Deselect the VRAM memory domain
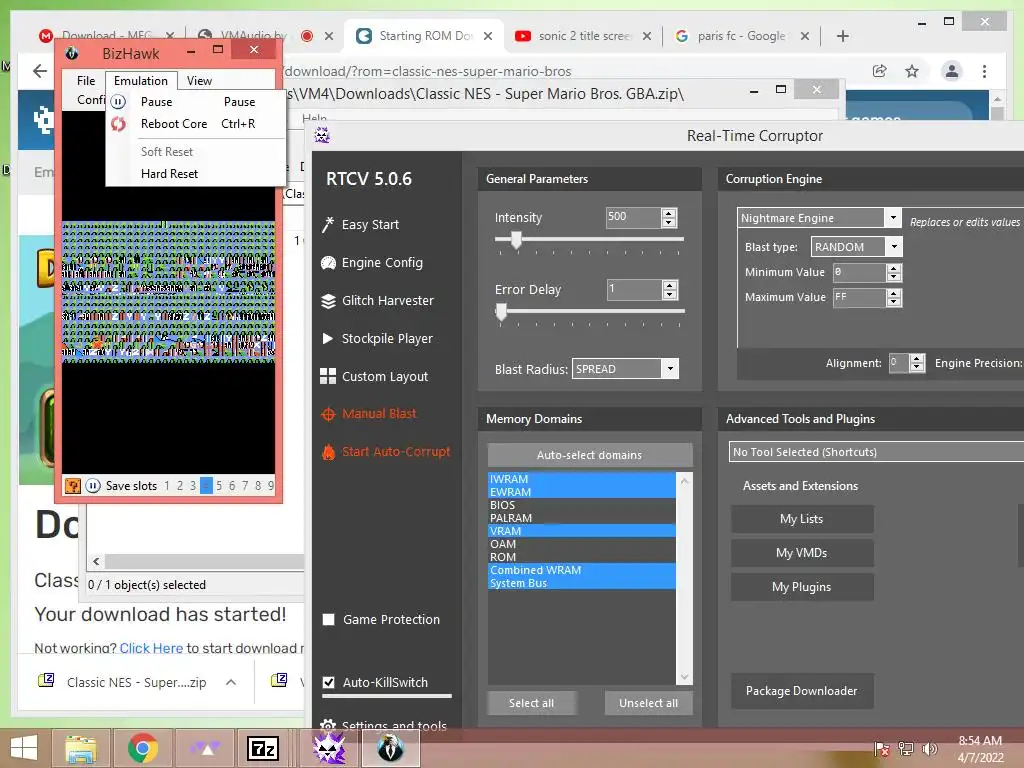This screenshot has height=768, width=1024. click(582, 531)
